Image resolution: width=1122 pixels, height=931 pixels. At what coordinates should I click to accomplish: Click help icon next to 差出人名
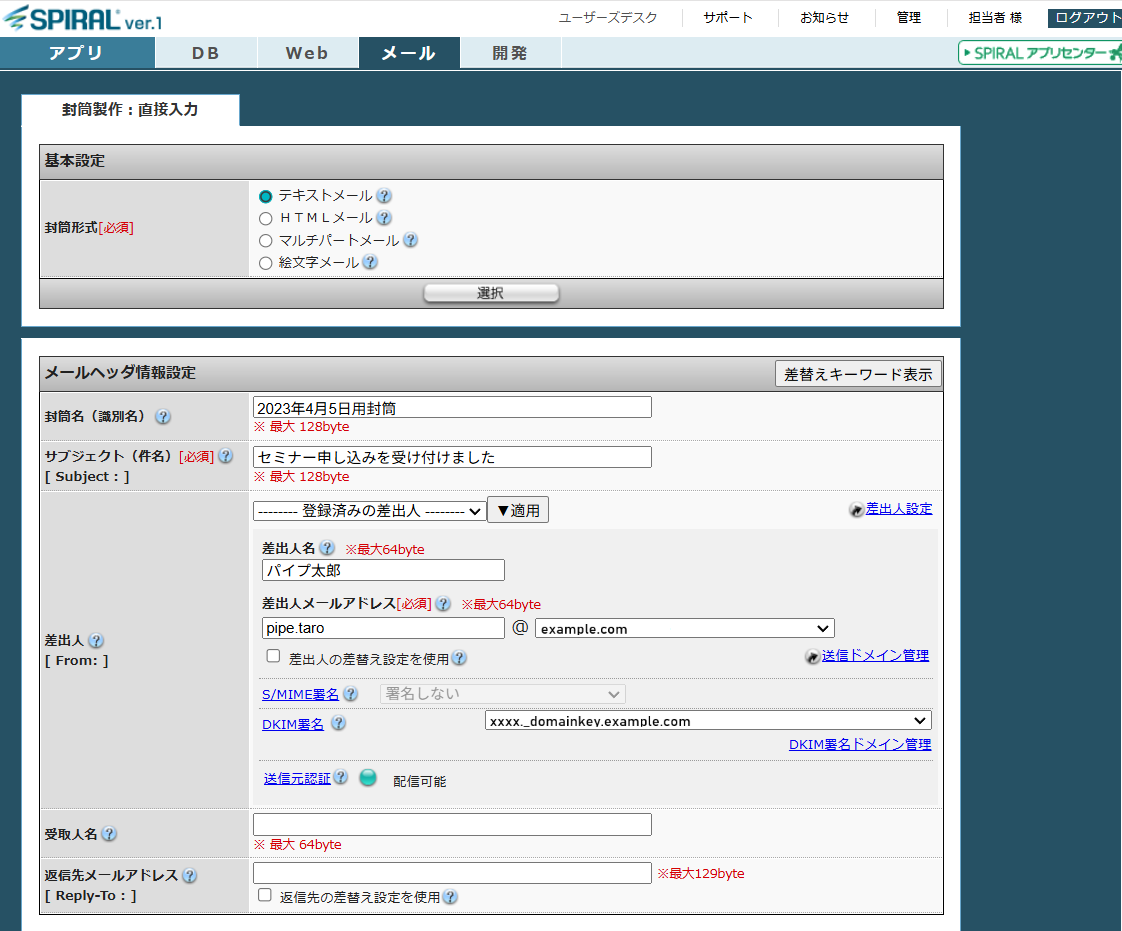coord(327,549)
